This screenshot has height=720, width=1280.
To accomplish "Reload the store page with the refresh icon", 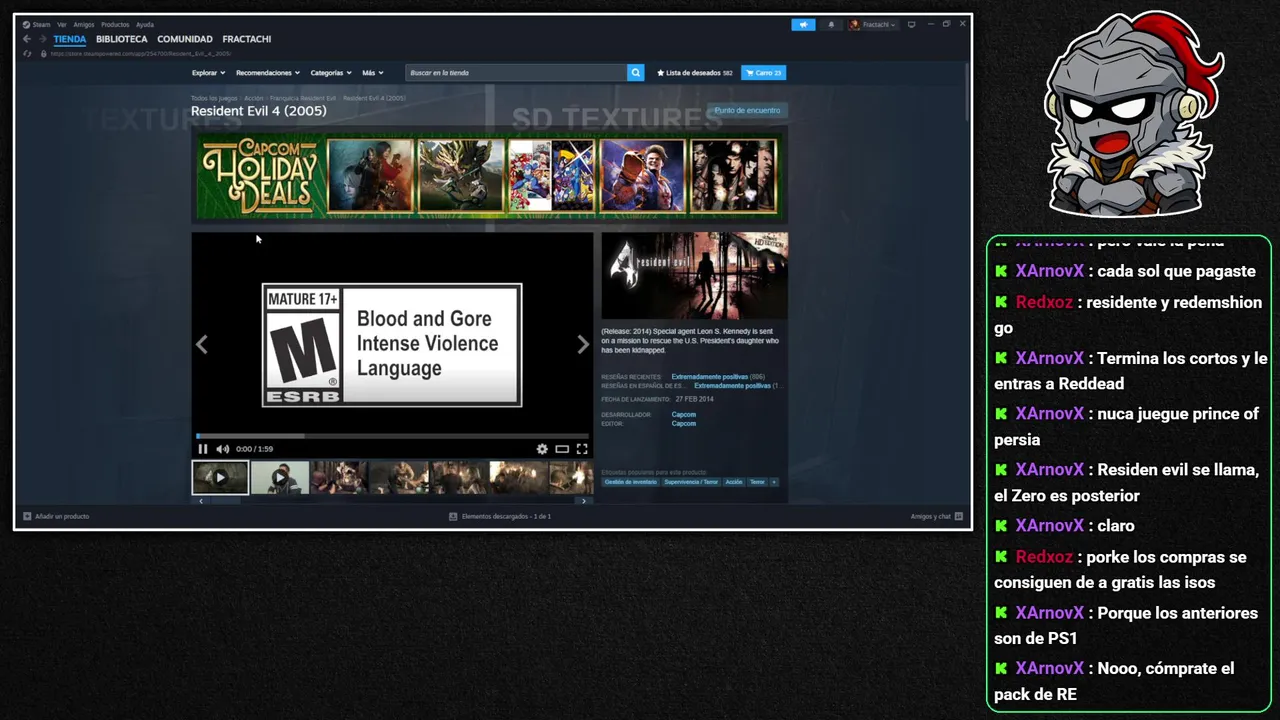I will [x=27, y=54].
